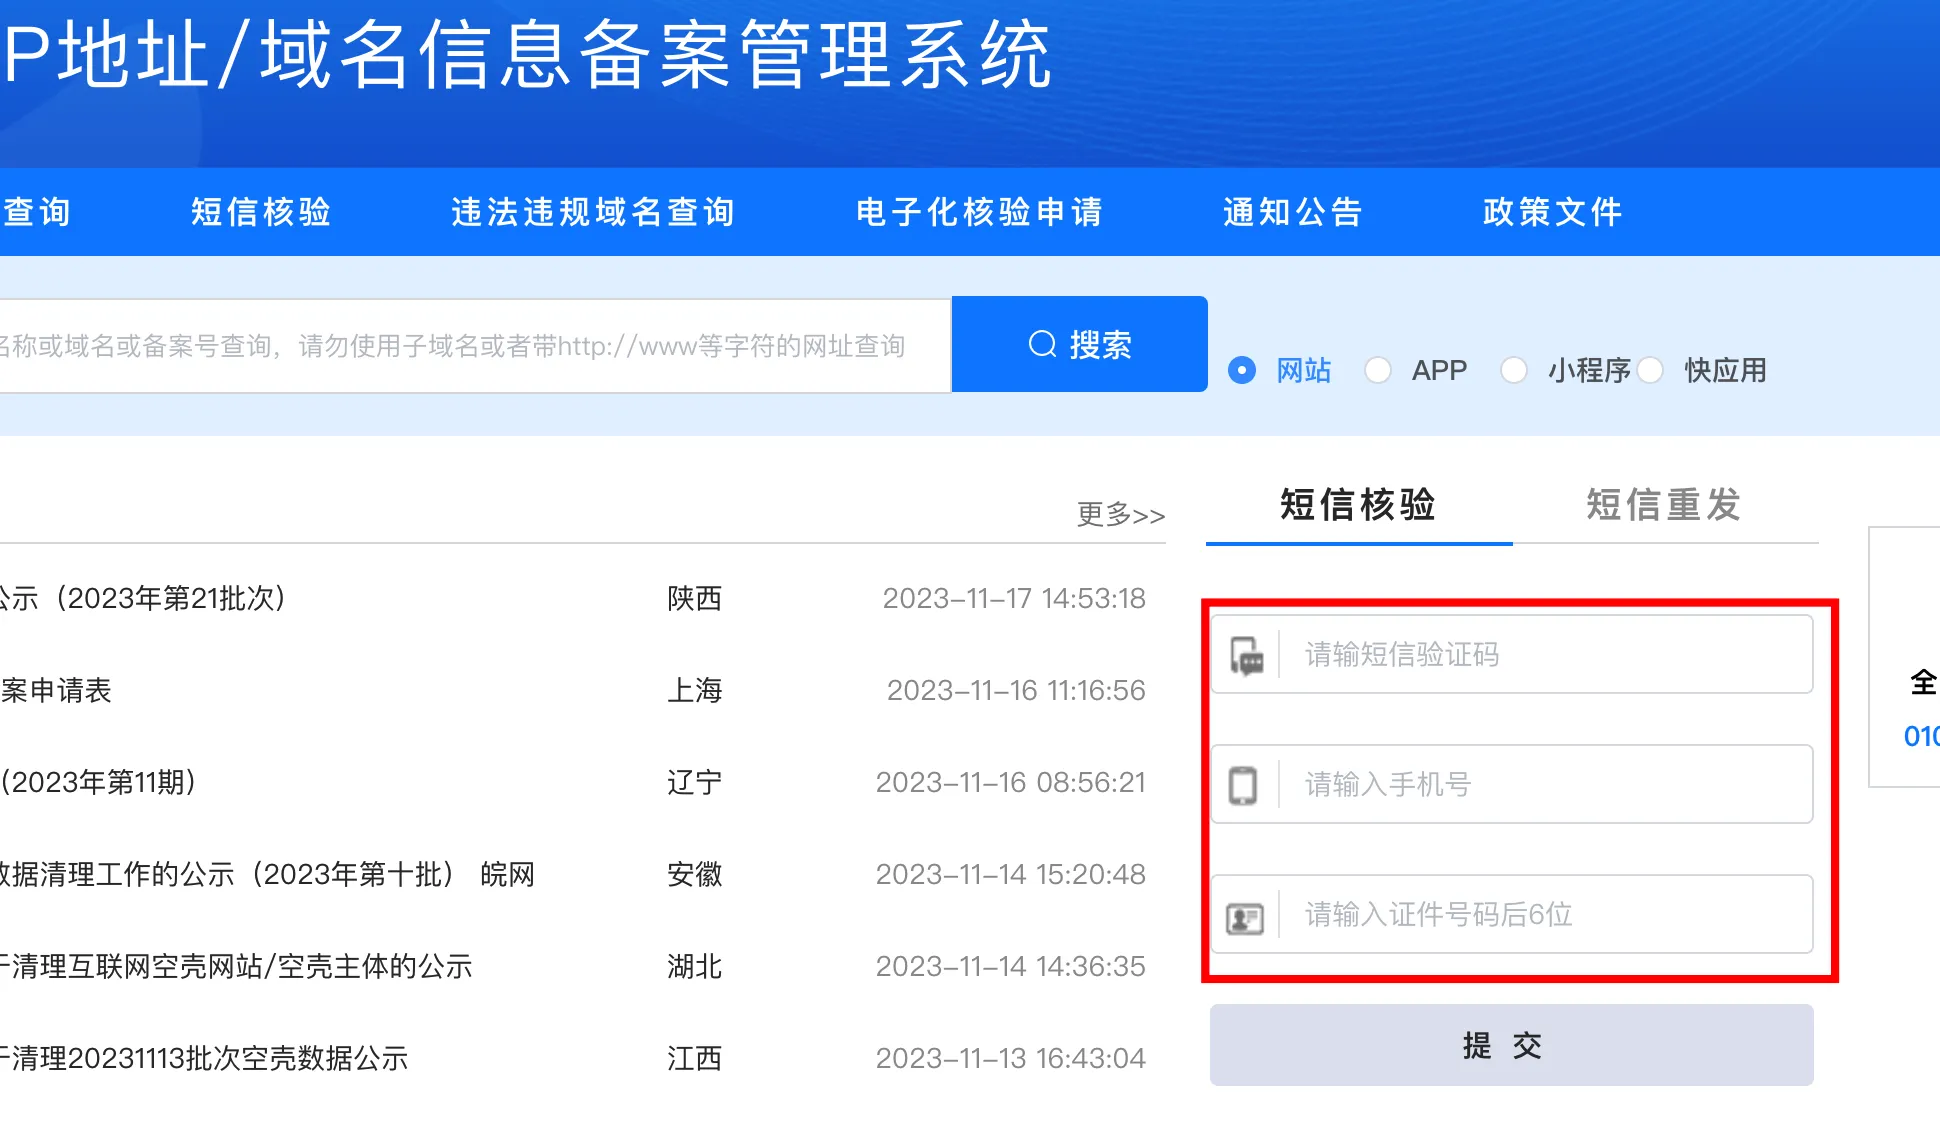Switch to the 短信重发 tab
Screen dimensions: 1940x1136
pyautogui.click(x=1663, y=505)
